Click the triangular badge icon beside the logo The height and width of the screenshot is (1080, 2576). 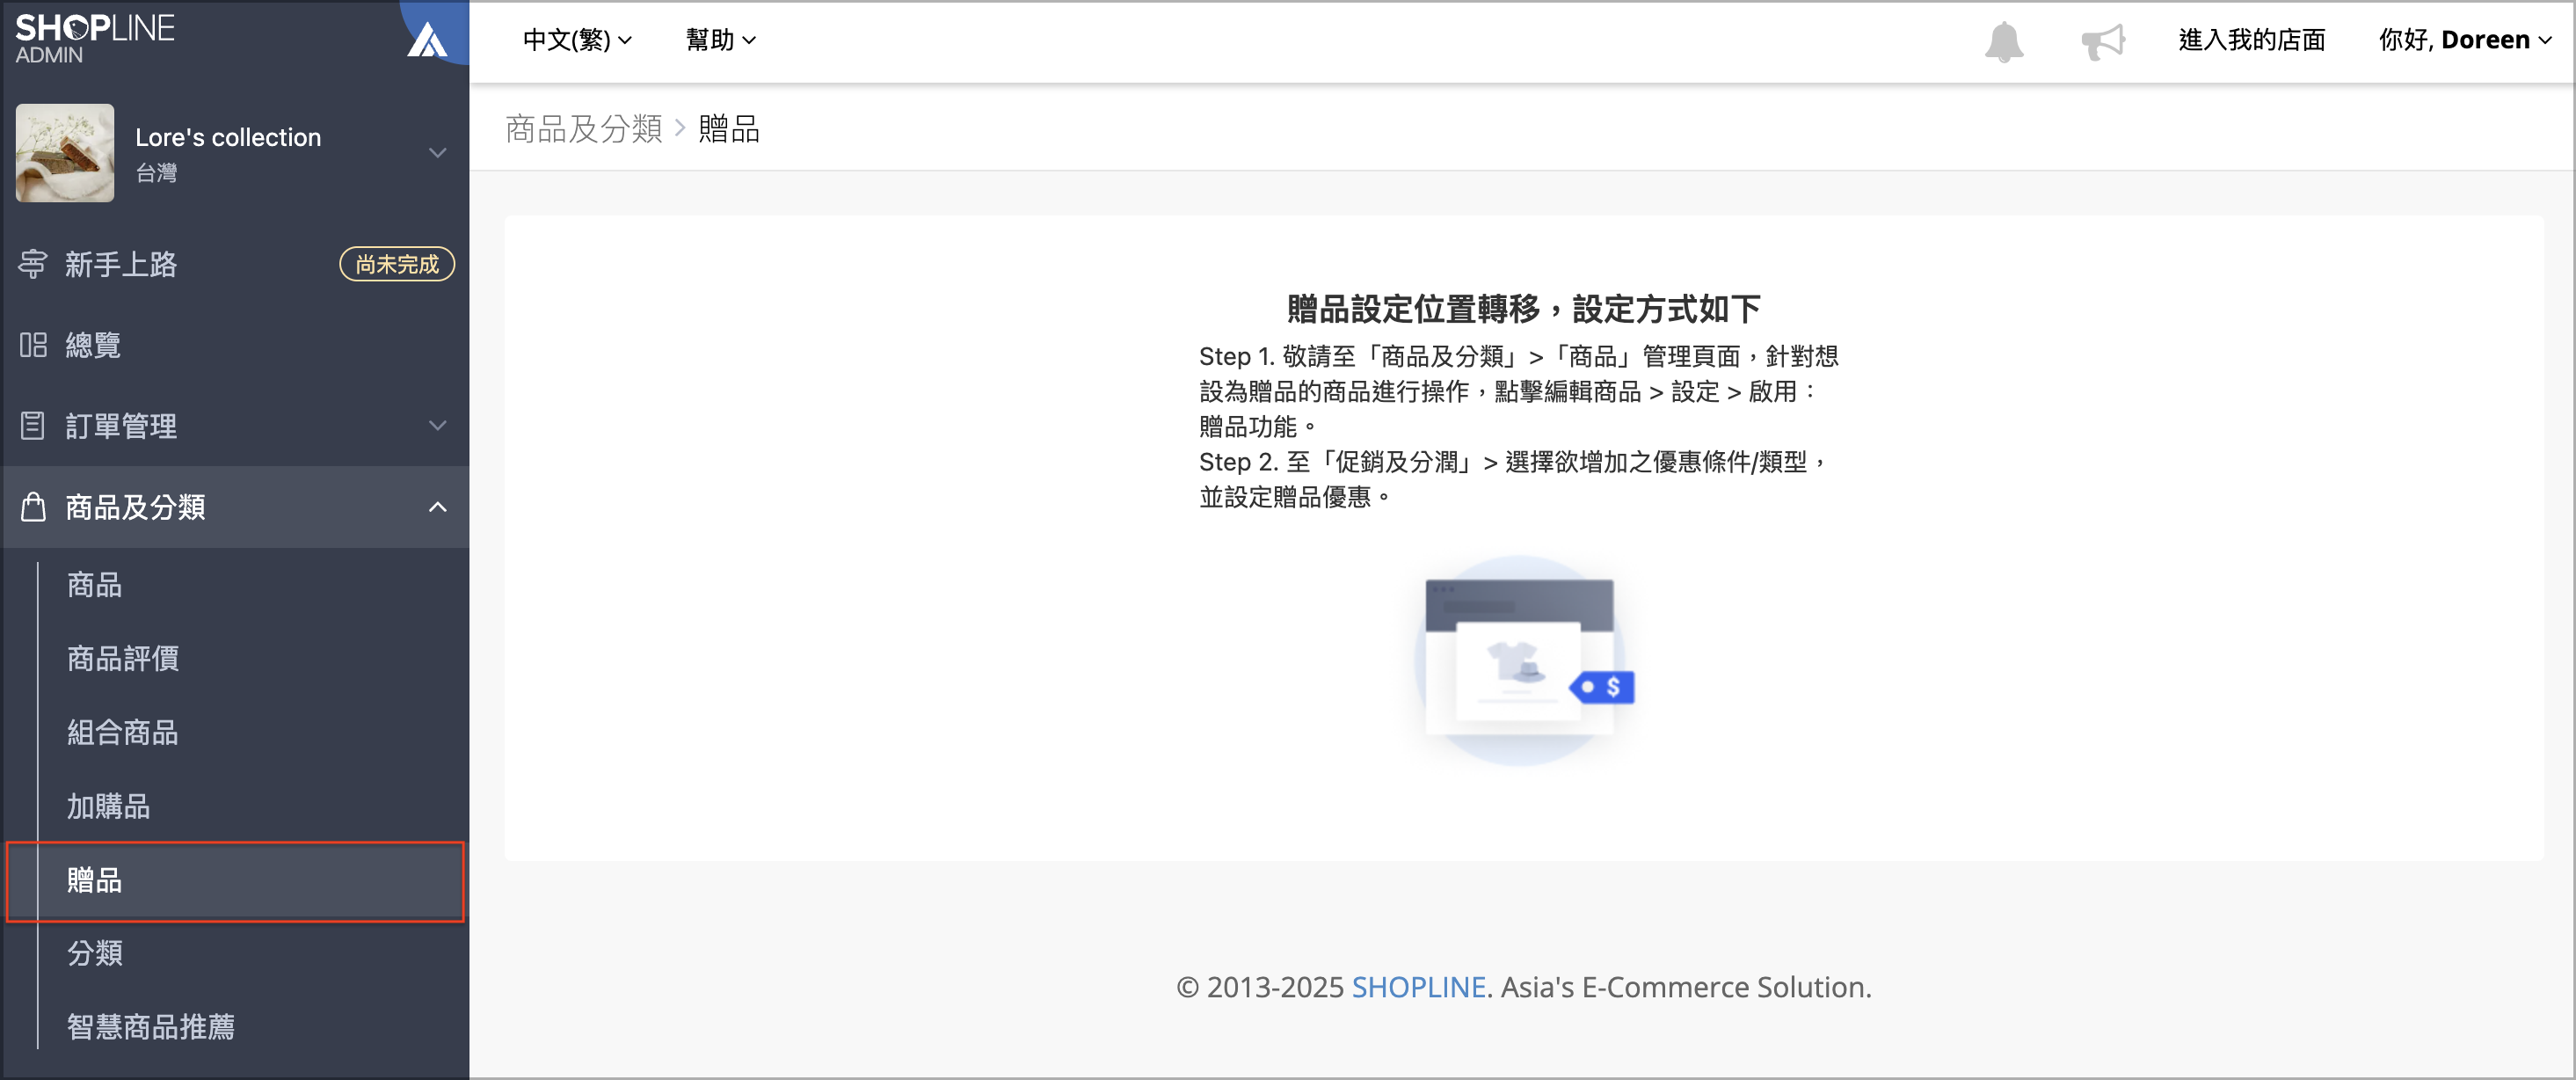(428, 40)
